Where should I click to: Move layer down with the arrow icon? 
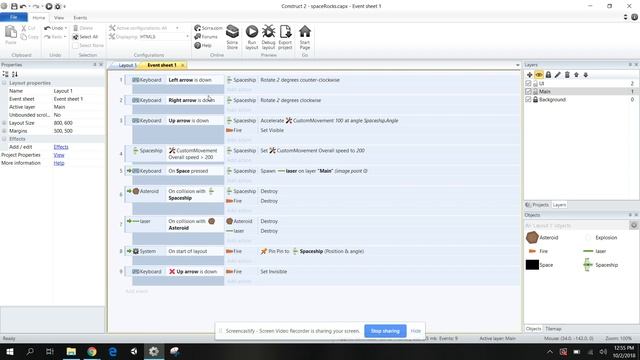[x=586, y=75]
